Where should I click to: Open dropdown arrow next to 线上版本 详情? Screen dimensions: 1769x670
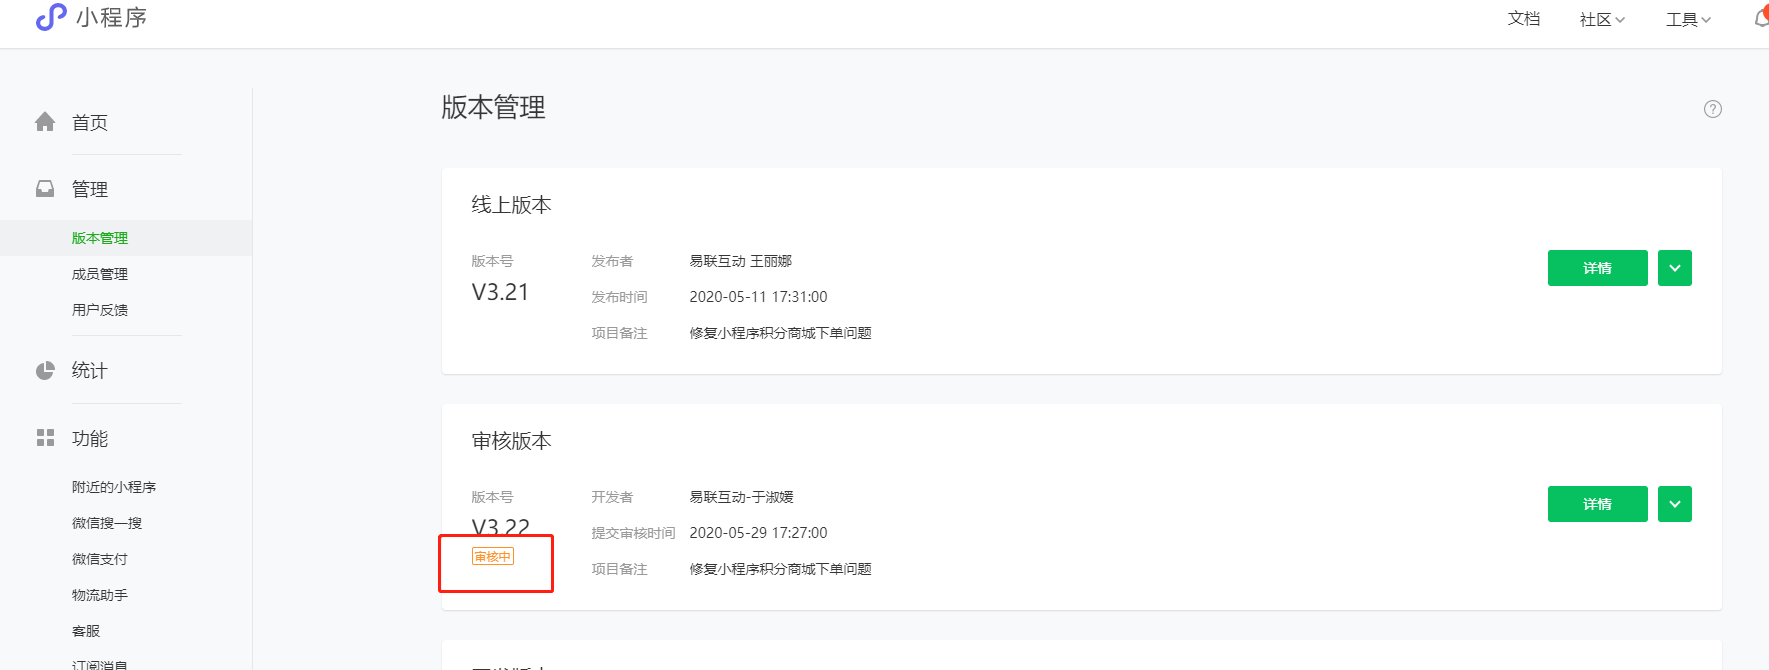pos(1675,268)
